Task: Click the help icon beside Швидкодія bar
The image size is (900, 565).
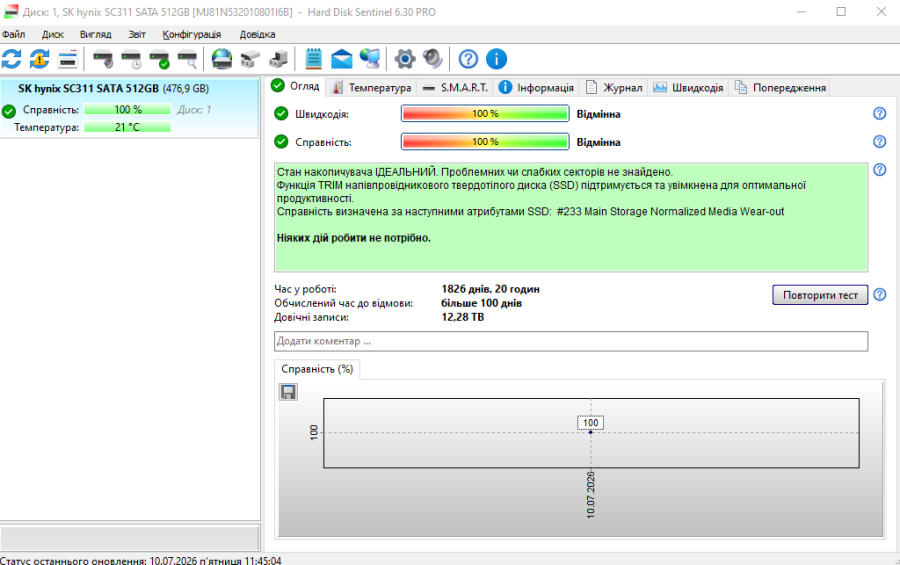Action: pyautogui.click(x=879, y=114)
